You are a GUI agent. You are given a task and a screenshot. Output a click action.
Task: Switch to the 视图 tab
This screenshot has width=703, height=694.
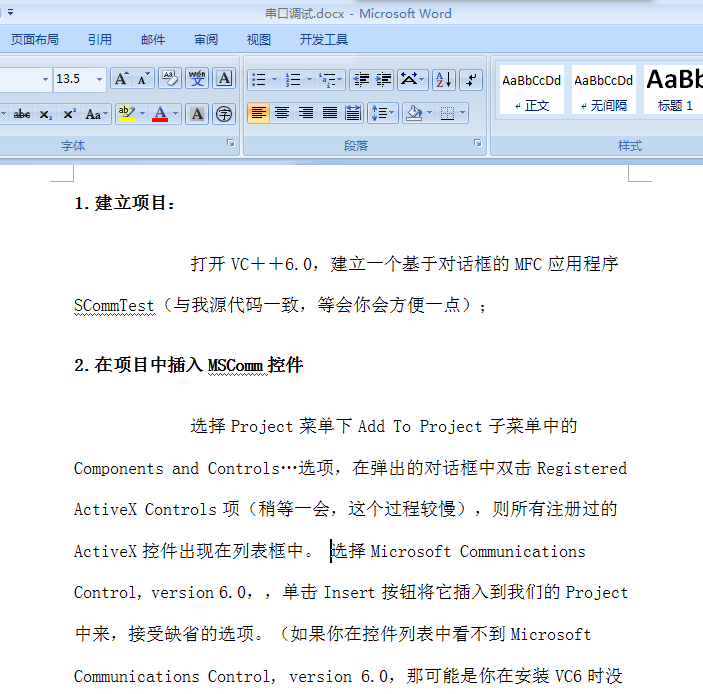pyautogui.click(x=259, y=40)
